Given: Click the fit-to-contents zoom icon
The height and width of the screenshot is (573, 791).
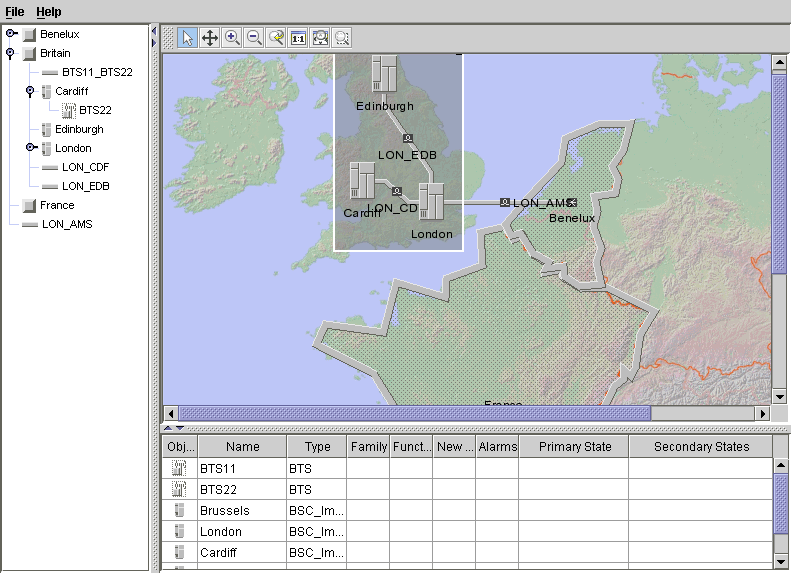Looking at the screenshot, I should 320,38.
